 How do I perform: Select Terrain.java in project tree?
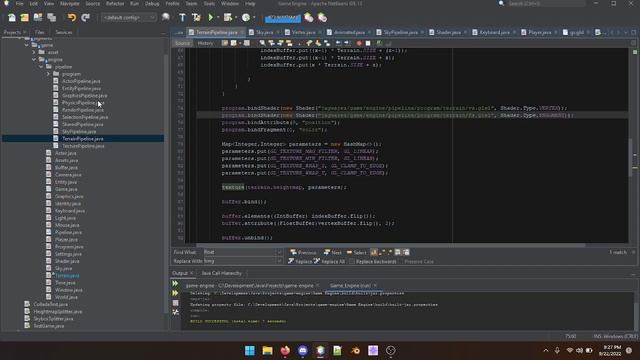[67, 276]
